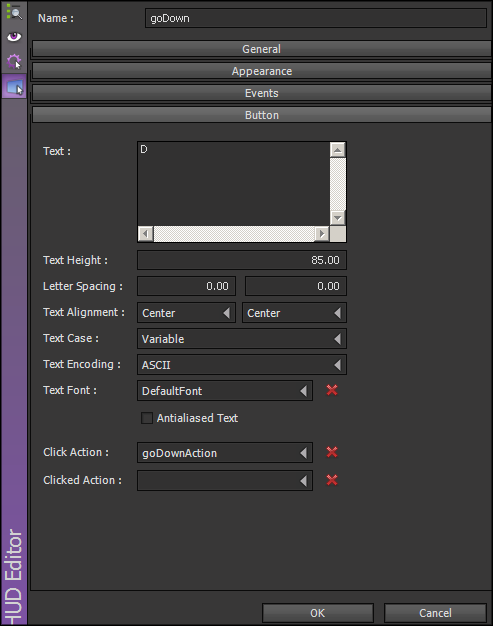Clear Clicked Action with red X
The width and height of the screenshot is (493, 626).
point(332,480)
